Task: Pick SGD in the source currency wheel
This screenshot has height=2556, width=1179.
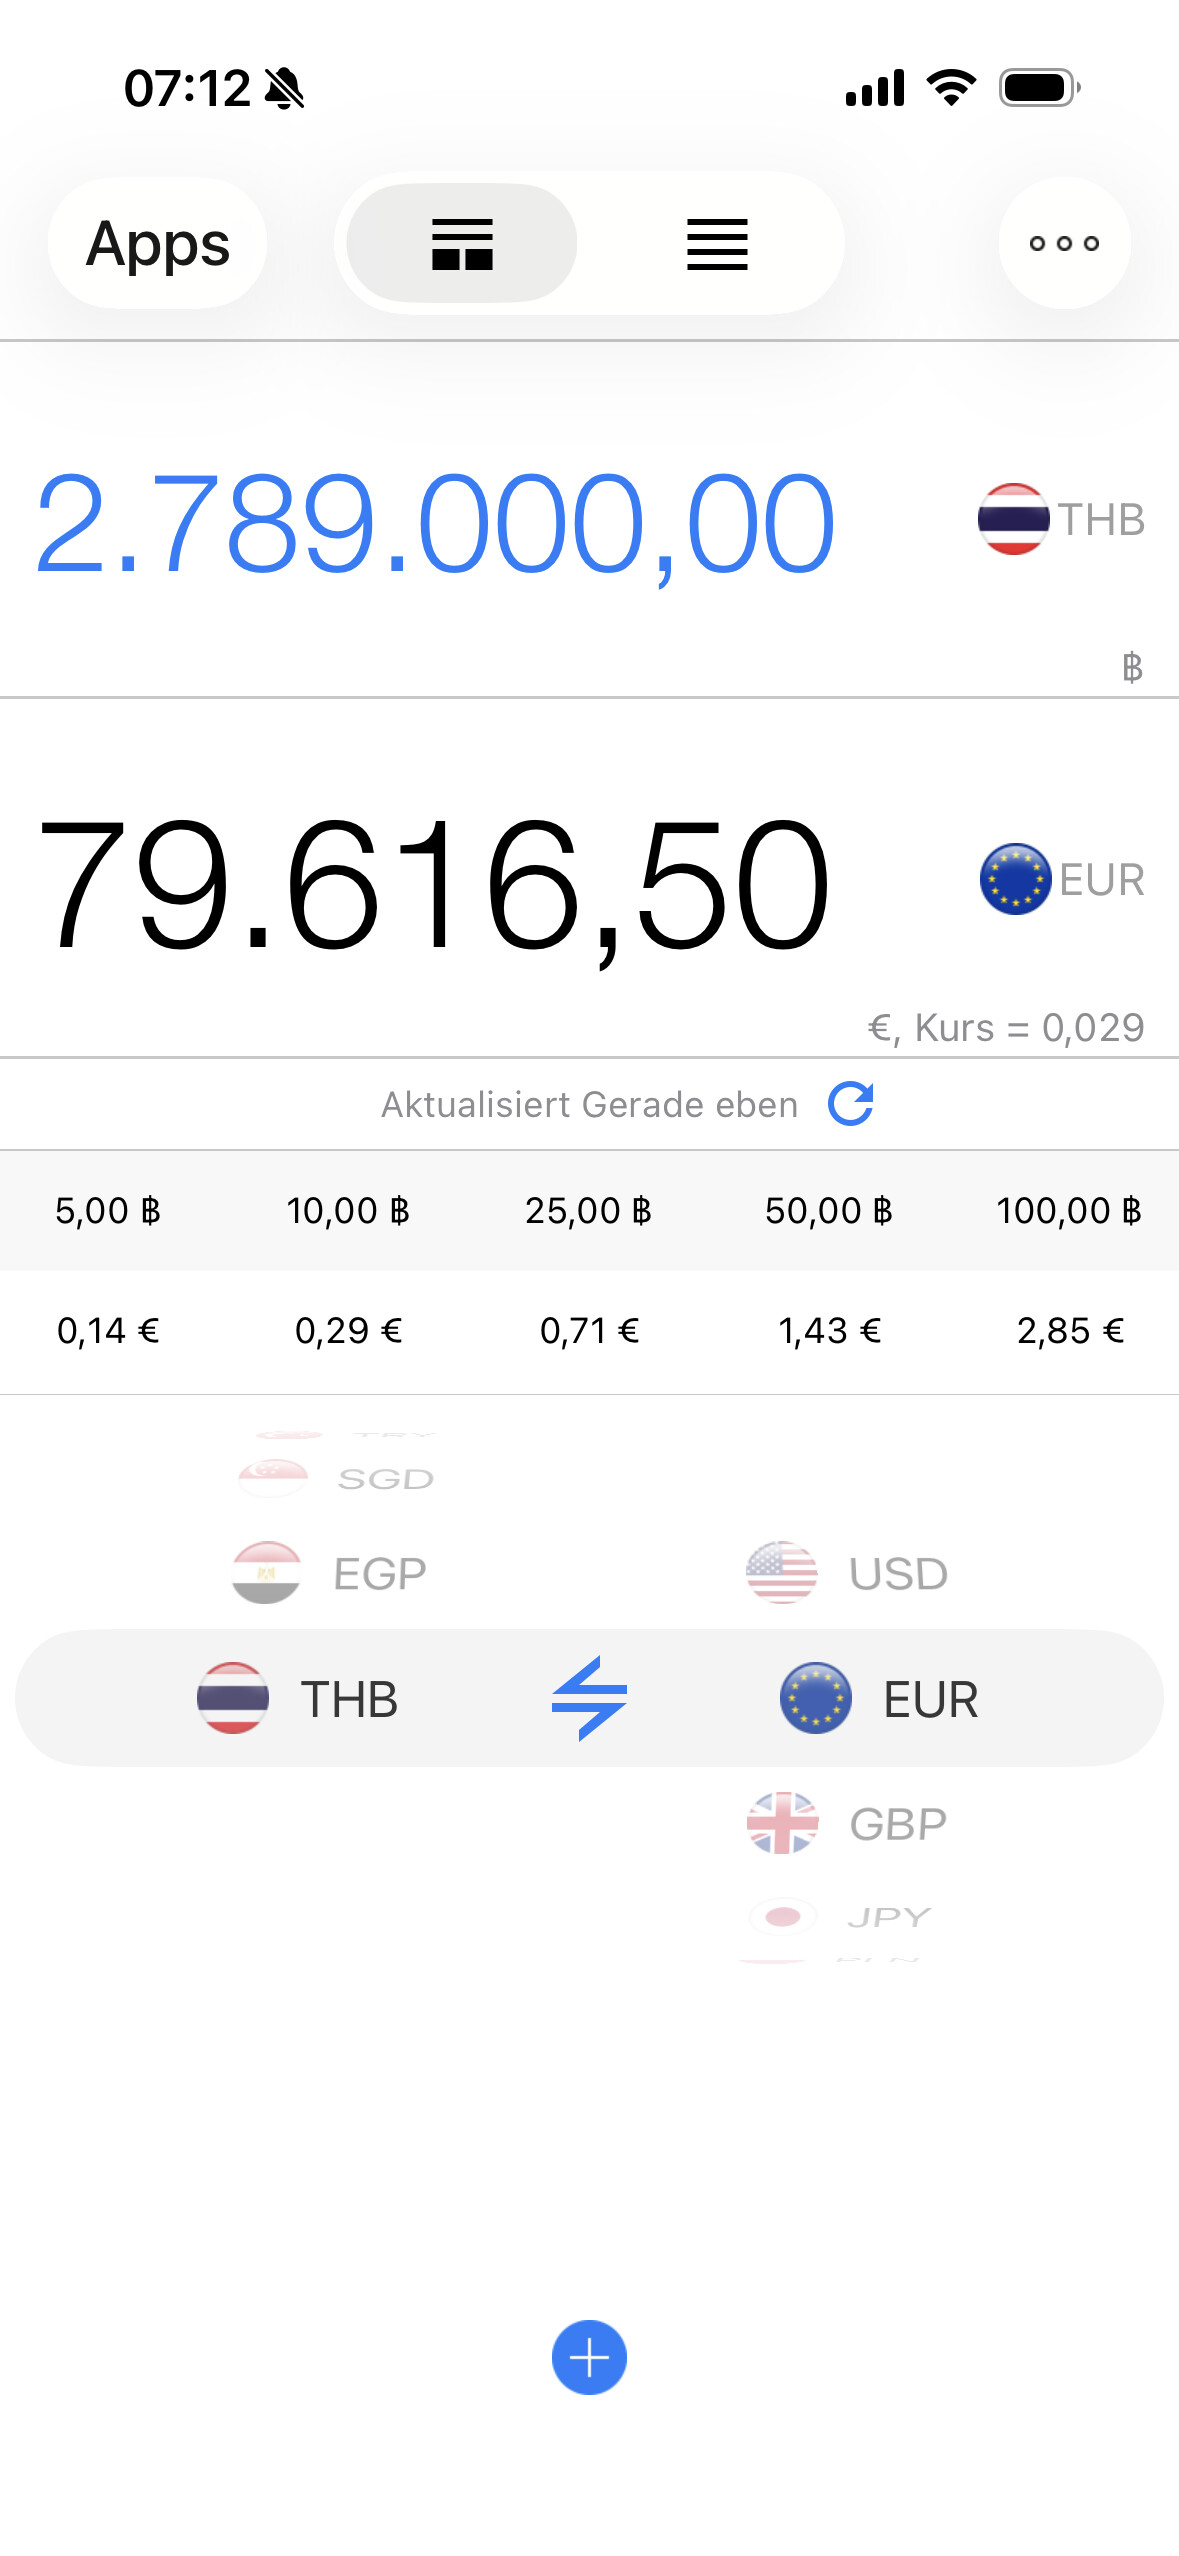Action: [x=337, y=1478]
